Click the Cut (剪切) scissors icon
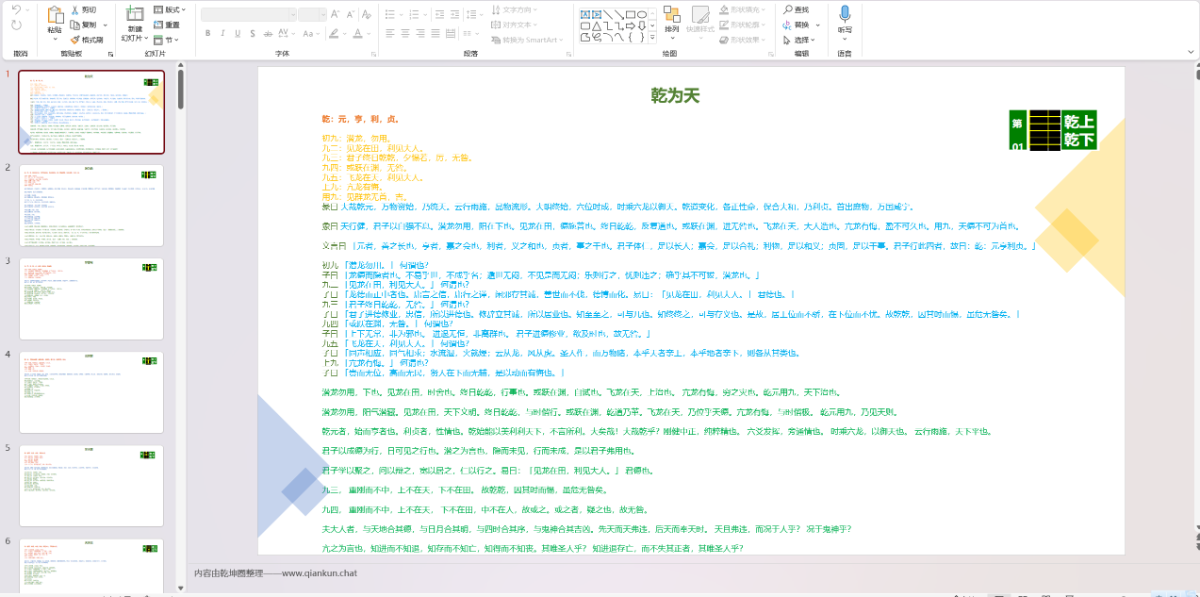Viewport: 1200px width, 597px height. (76, 9)
